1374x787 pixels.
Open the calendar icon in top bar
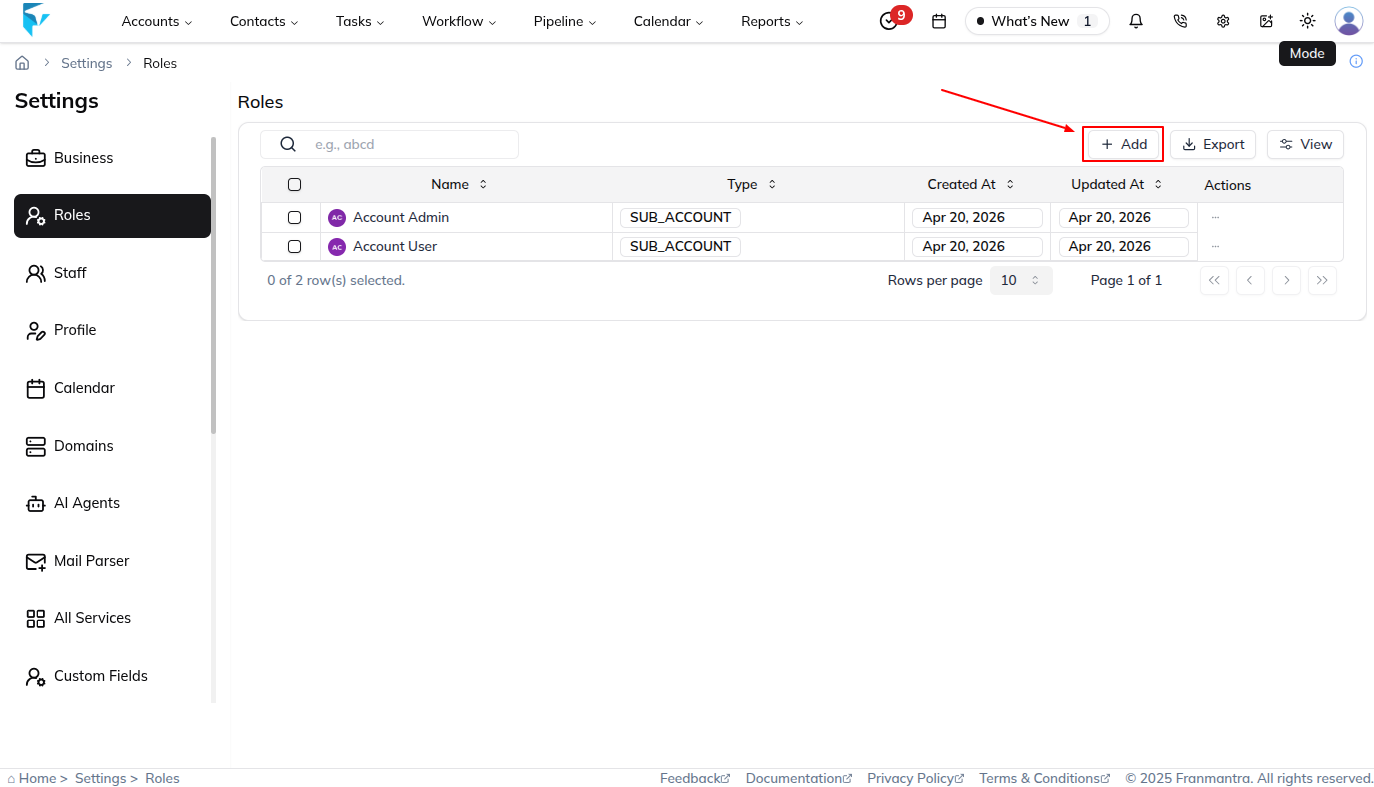pos(939,21)
